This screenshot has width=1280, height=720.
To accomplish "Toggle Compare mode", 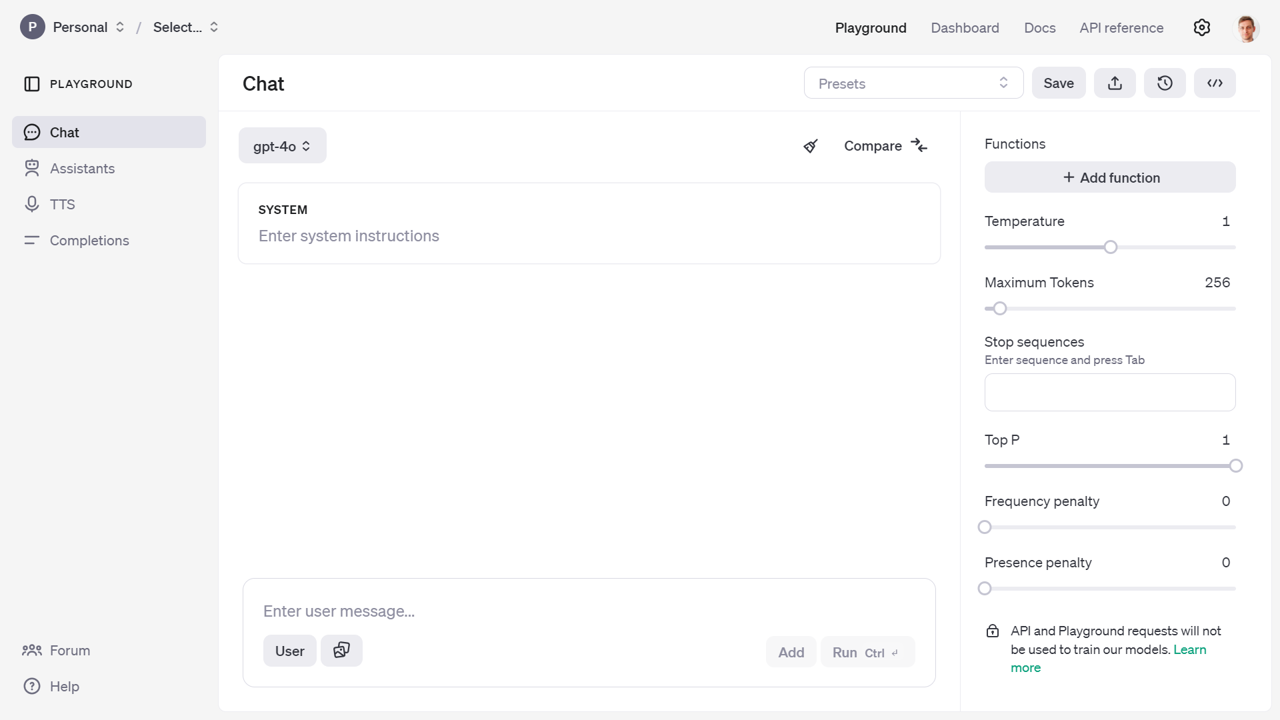I will pyautogui.click(x=885, y=146).
